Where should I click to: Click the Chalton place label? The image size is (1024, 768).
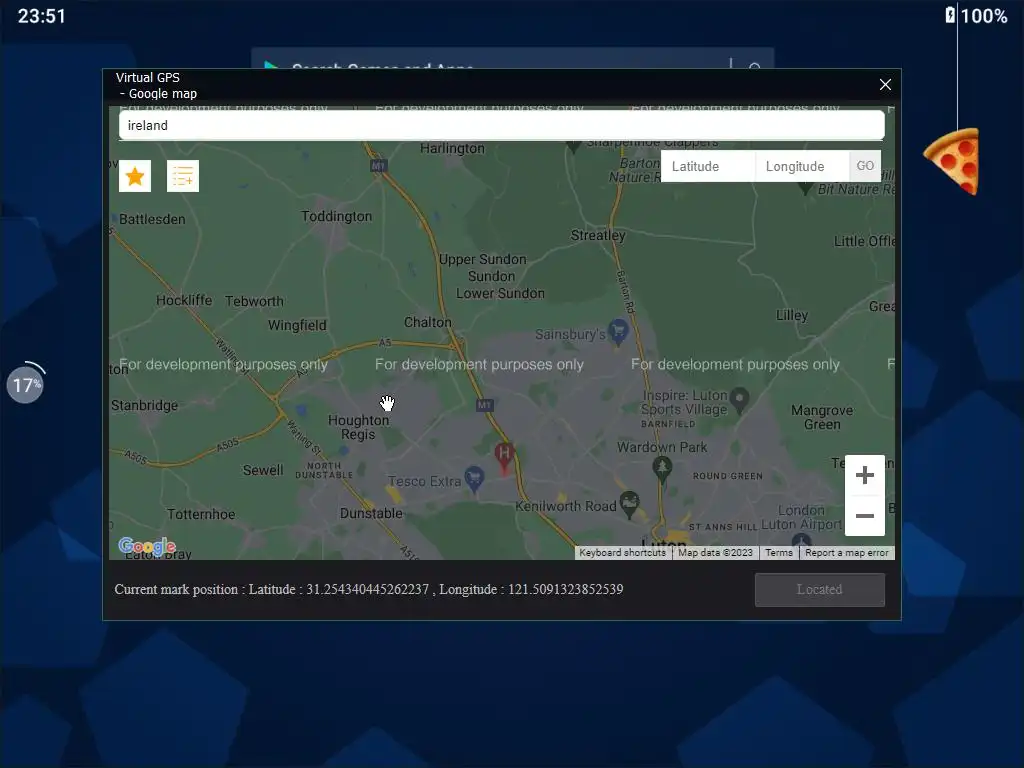coord(427,322)
